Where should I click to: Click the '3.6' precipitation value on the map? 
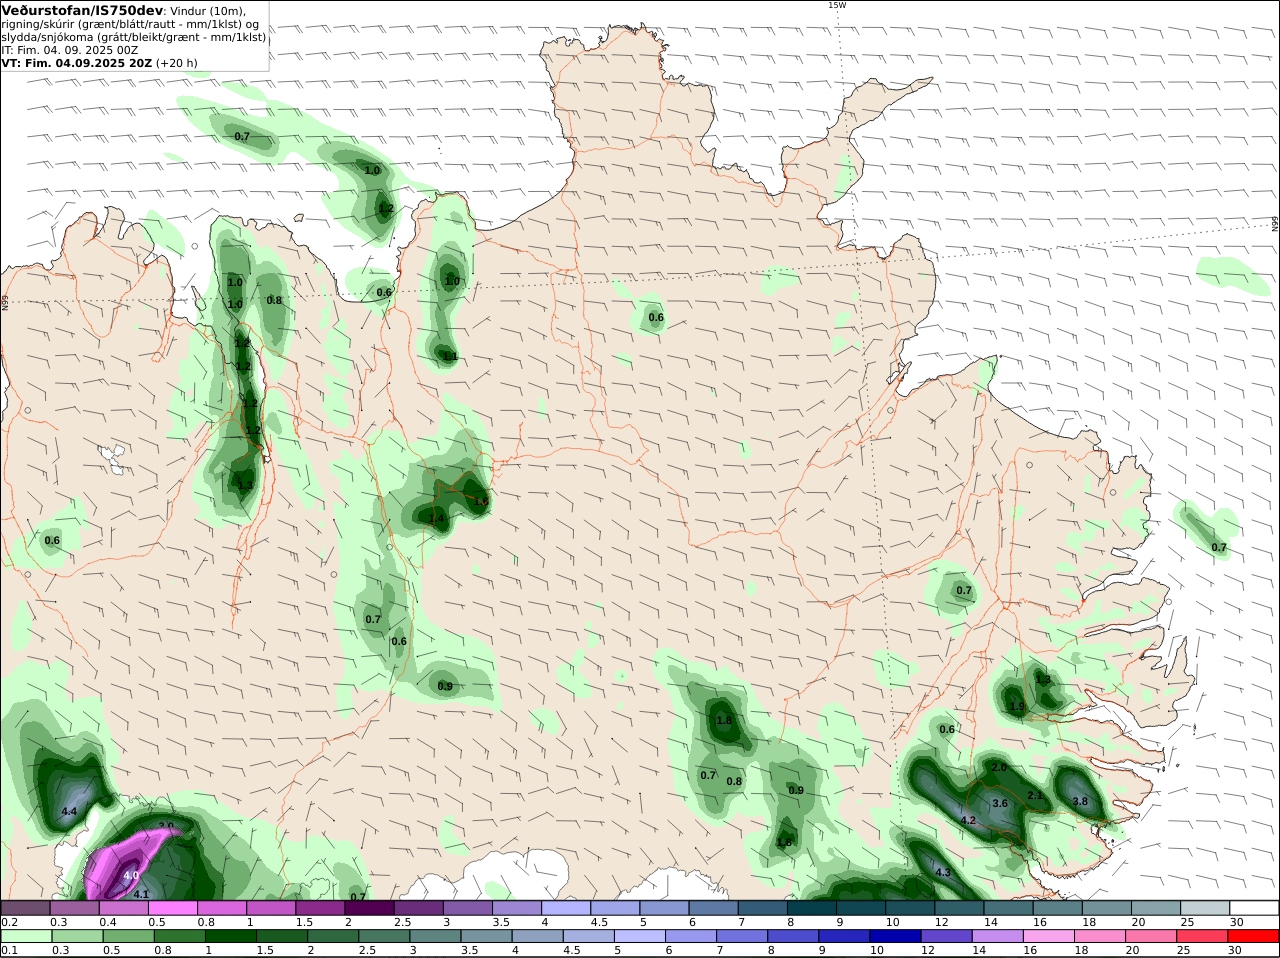[x=999, y=804]
